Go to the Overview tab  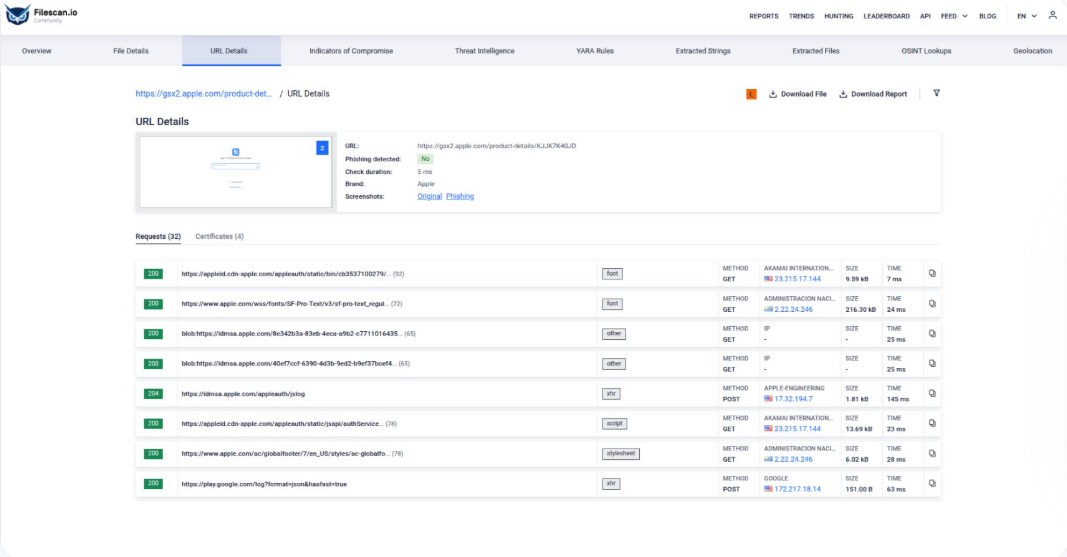37,51
